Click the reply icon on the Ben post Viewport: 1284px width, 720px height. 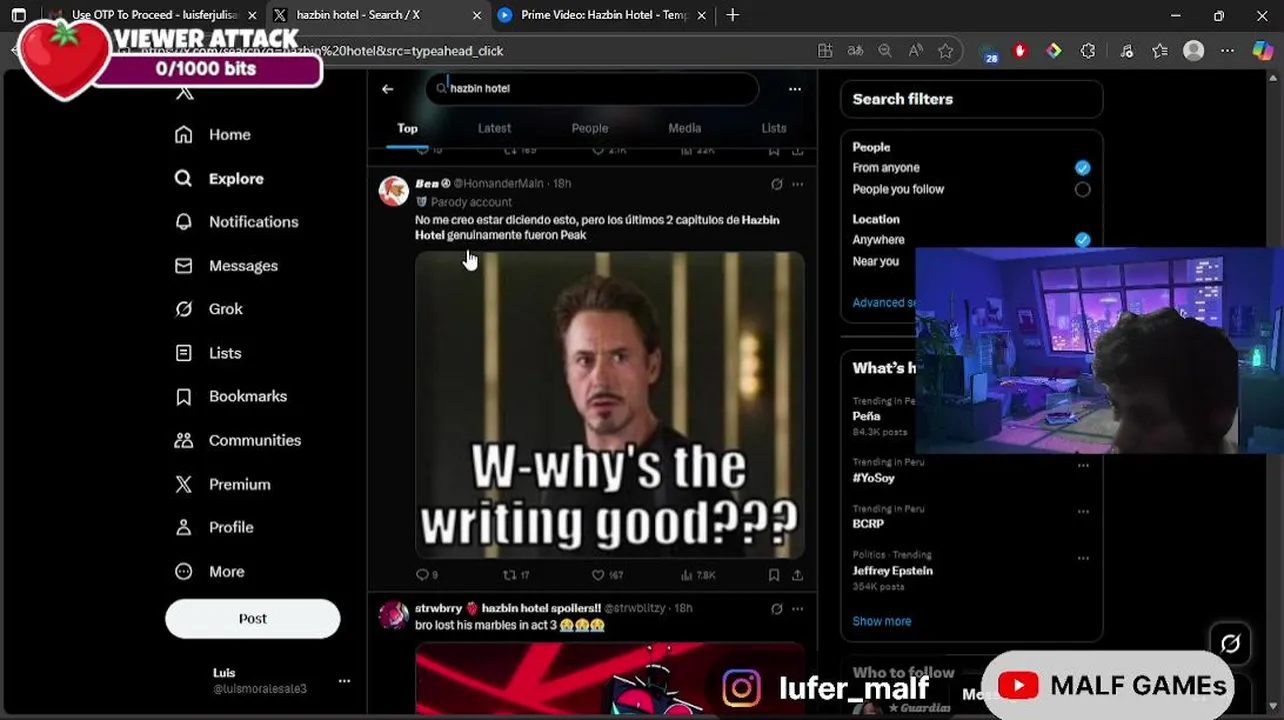tap(422, 575)
